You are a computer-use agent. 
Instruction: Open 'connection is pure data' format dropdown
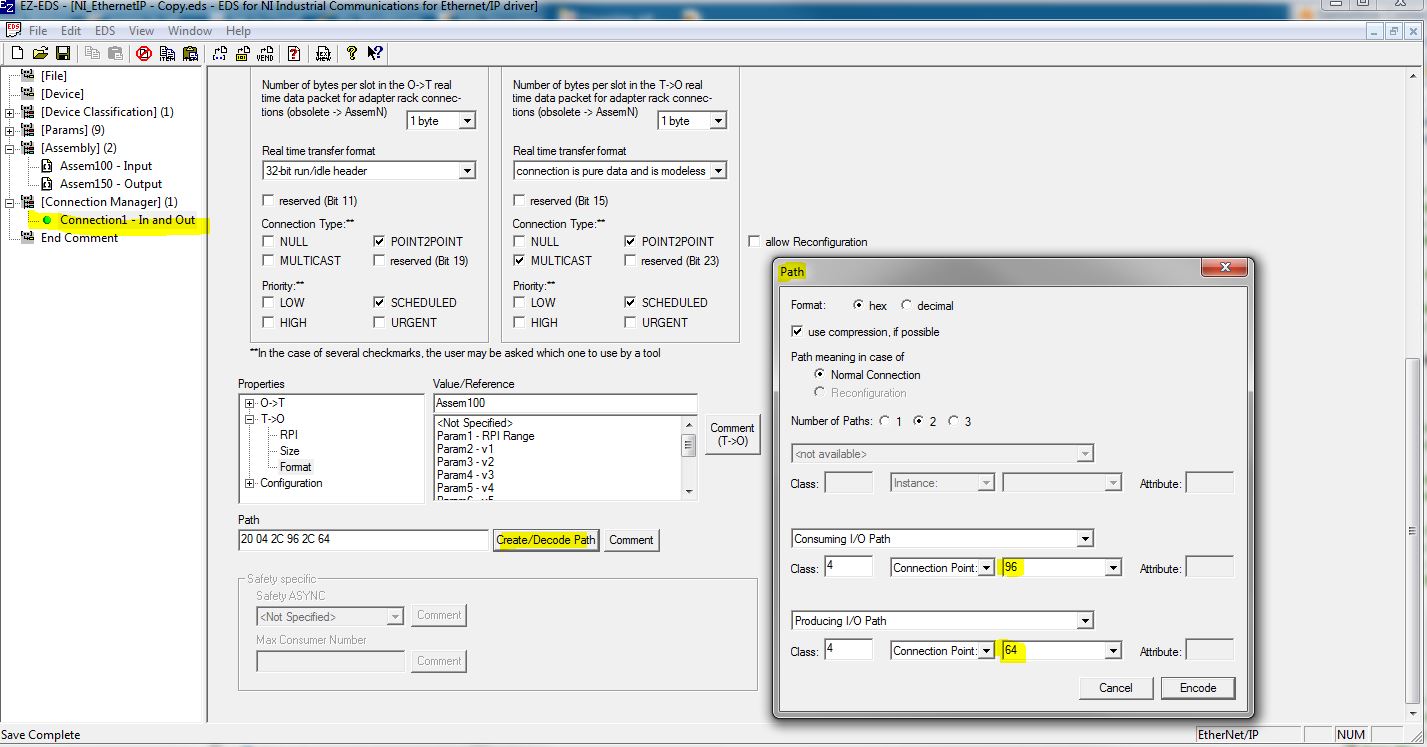tap(718, 171)
